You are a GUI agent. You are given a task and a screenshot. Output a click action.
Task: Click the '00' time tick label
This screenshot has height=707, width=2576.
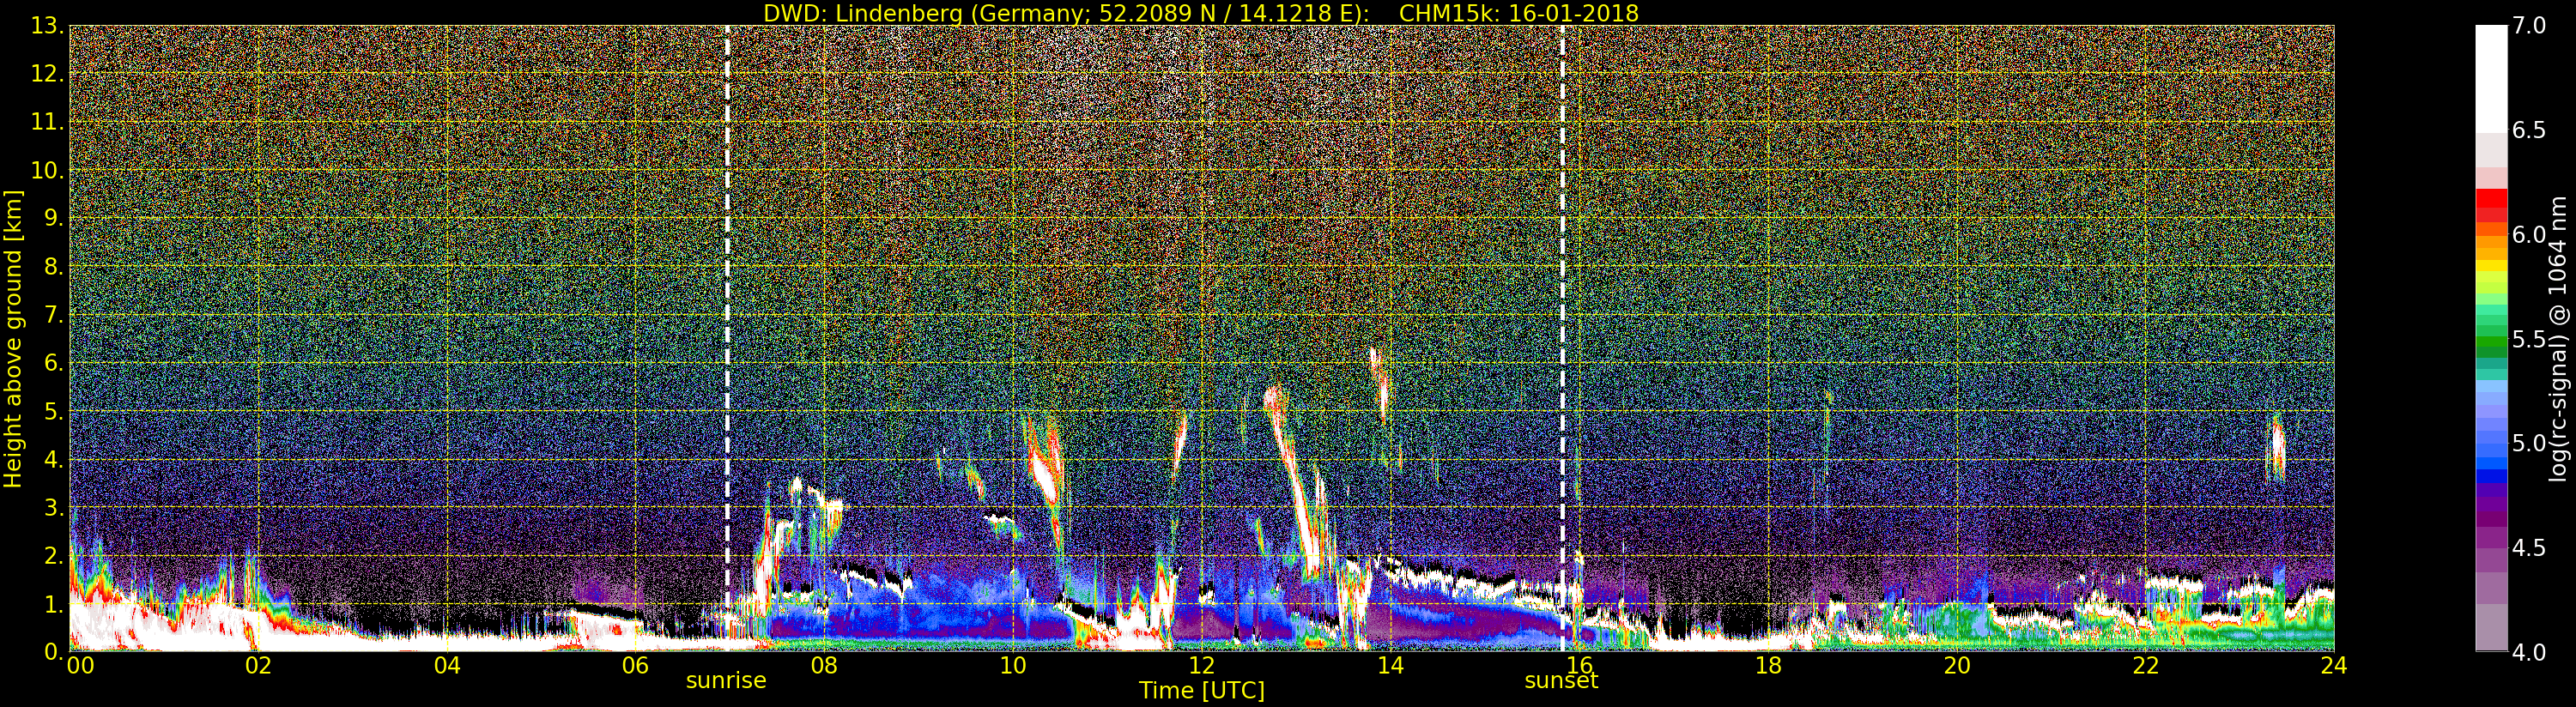click(80, 665)
